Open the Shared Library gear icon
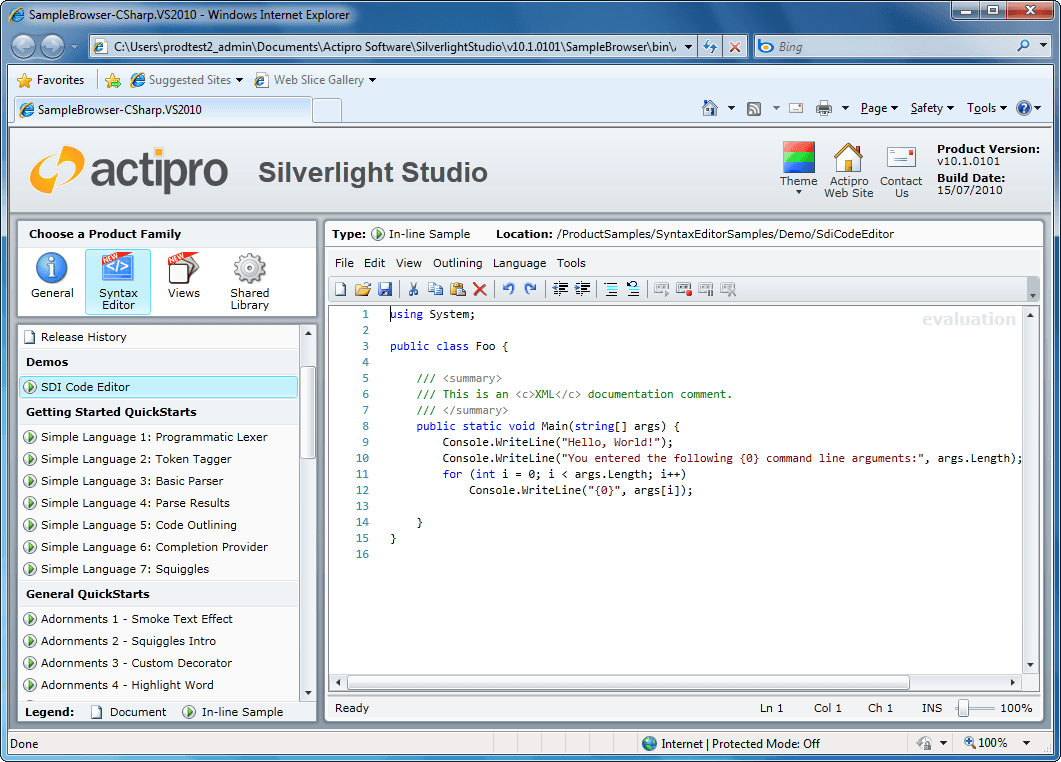 tap(249, 282)
